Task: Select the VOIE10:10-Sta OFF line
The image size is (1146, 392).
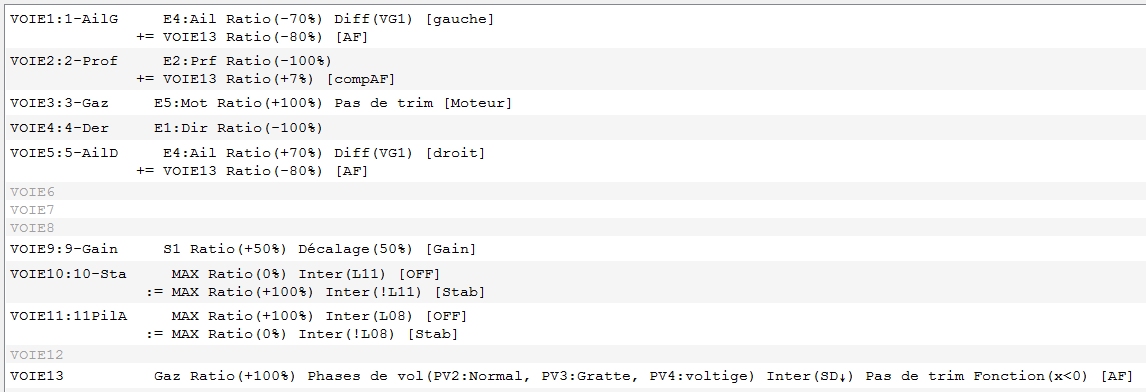Action: click(225, 274)
